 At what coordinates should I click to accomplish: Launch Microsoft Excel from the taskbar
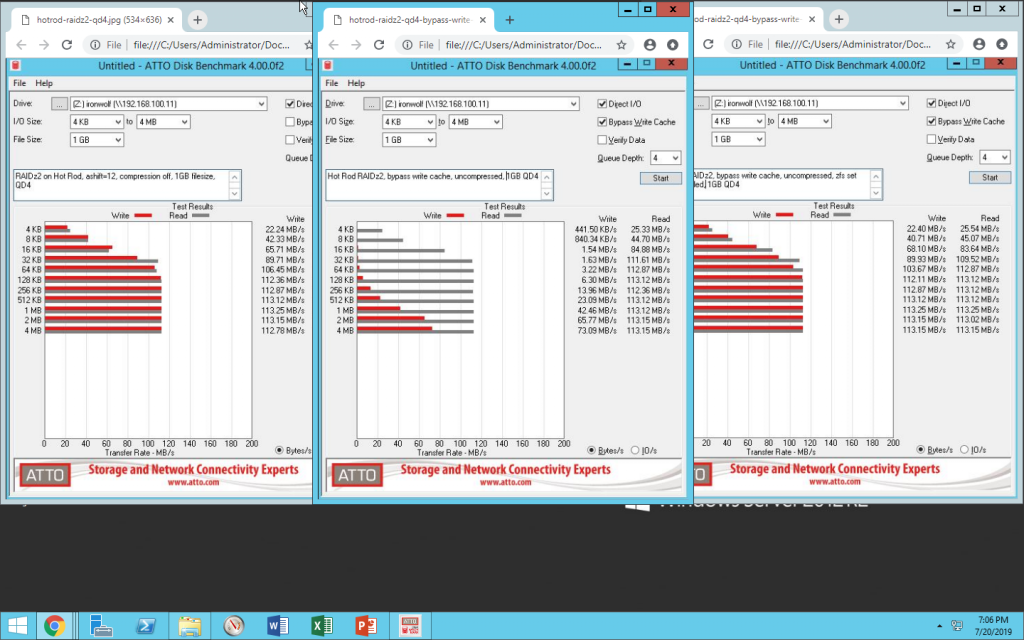(x=322, y=626)
